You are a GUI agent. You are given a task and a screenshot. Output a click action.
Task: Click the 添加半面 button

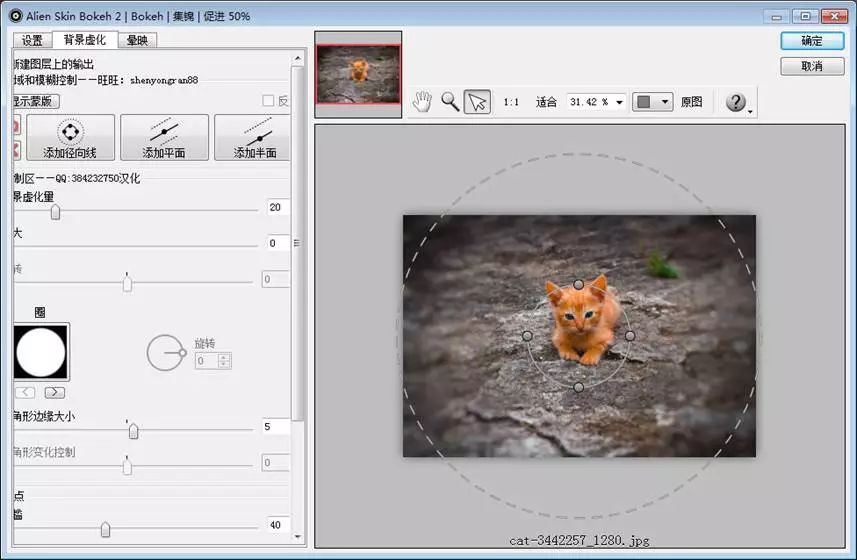point(253,137)
